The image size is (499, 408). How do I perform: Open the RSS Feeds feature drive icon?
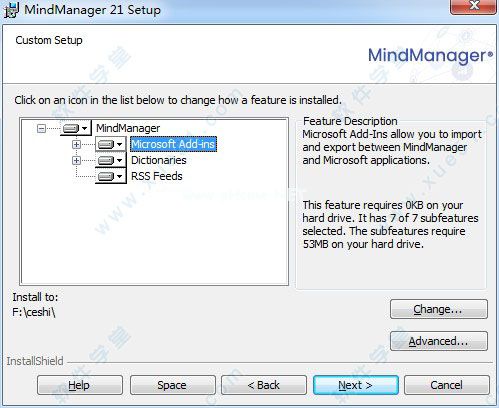pos(111,176)
